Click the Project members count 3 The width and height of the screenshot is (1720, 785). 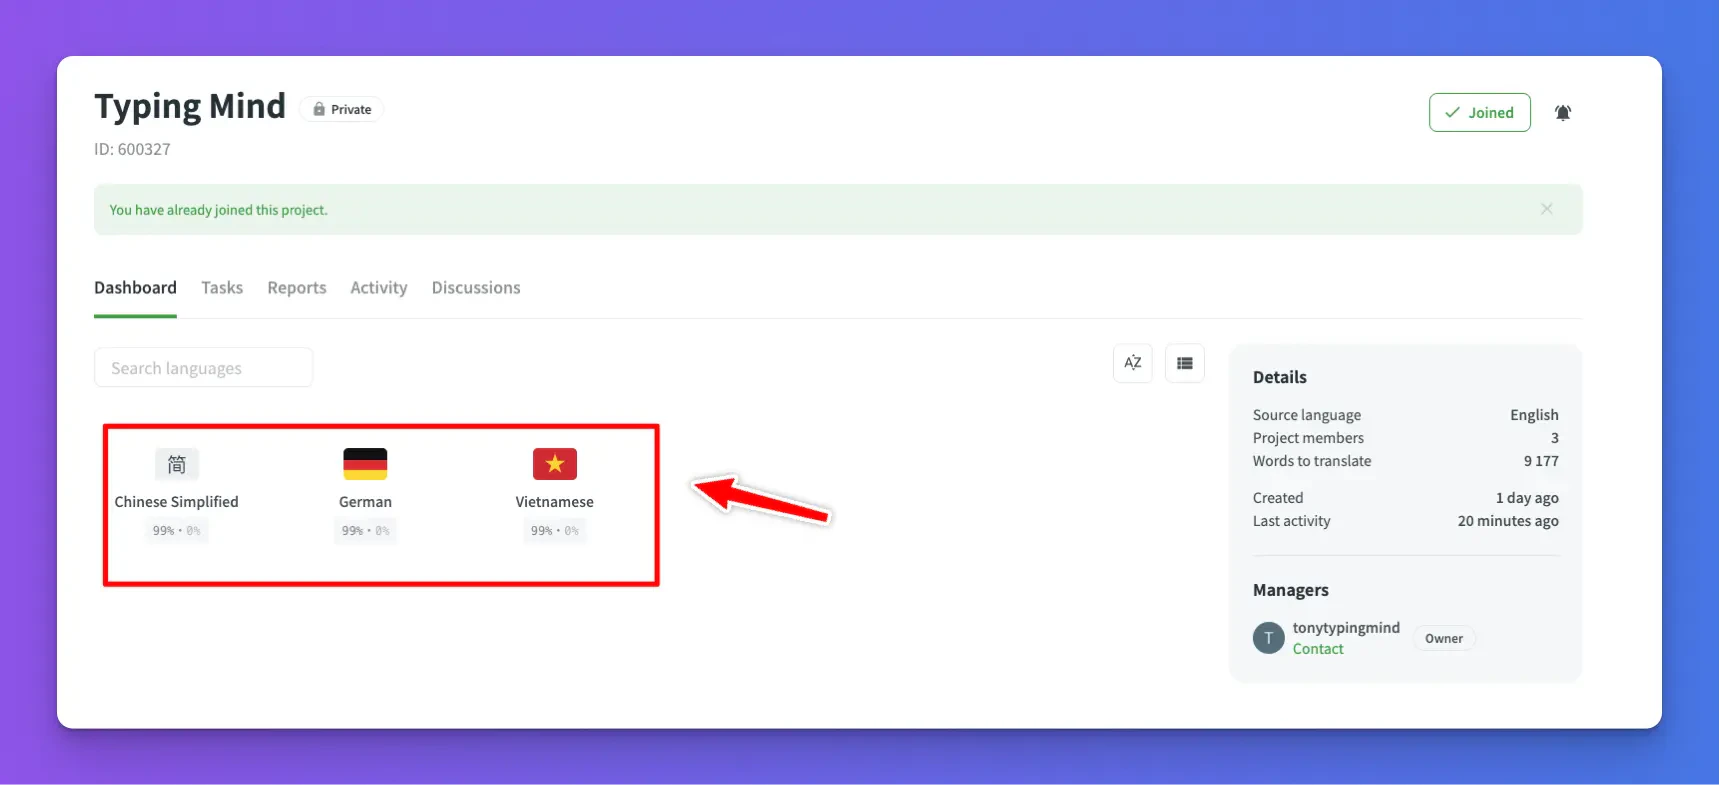(1555, 438)
